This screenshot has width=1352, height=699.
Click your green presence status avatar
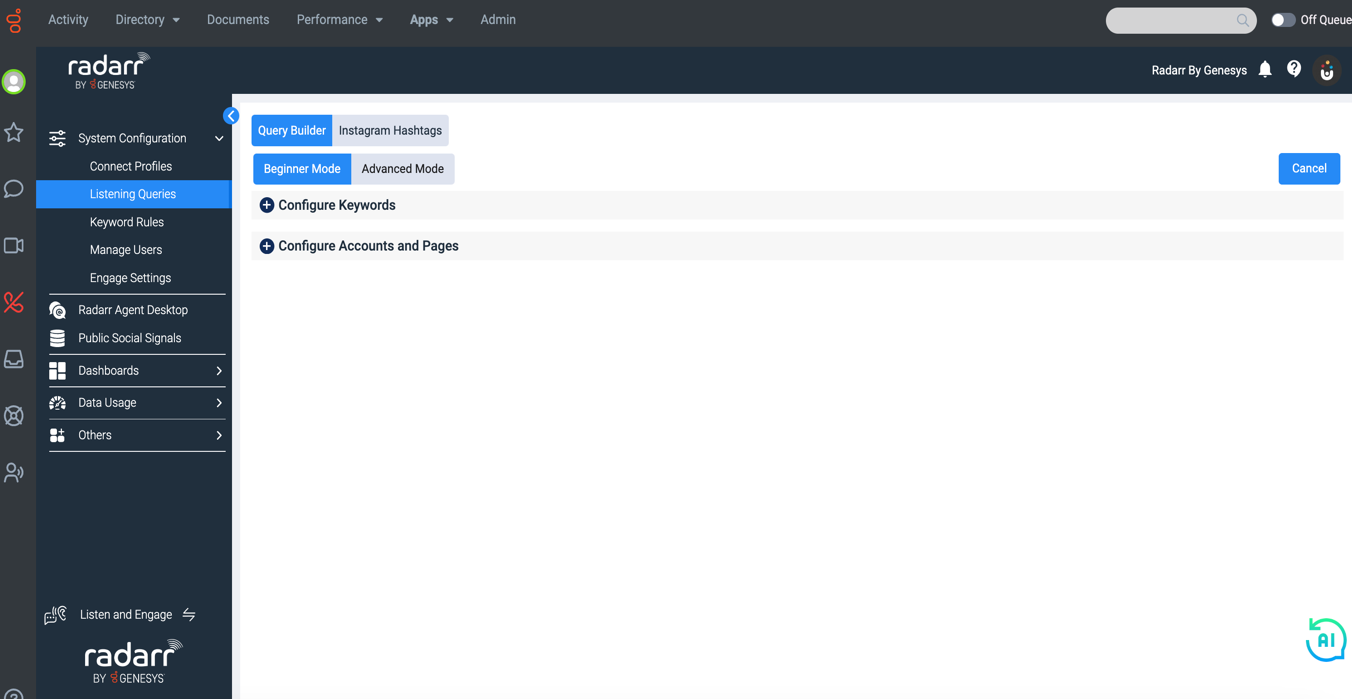[14, 81]
